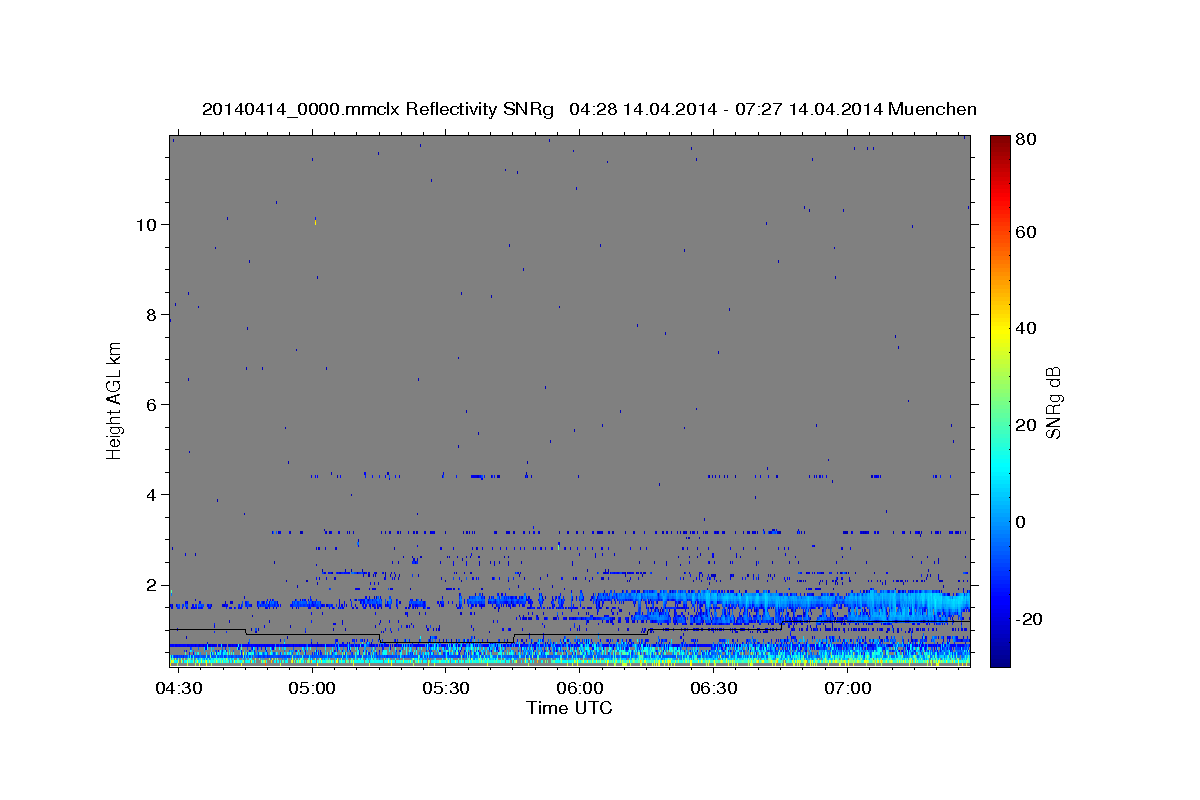Click the 06:00 time tick label

click(x=580, y=688)
